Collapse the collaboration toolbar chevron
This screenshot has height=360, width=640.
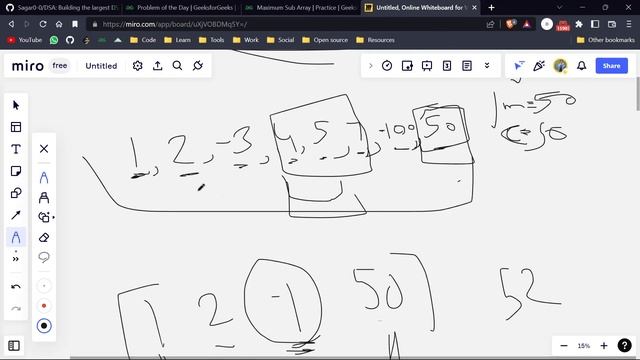coord(371,66)
